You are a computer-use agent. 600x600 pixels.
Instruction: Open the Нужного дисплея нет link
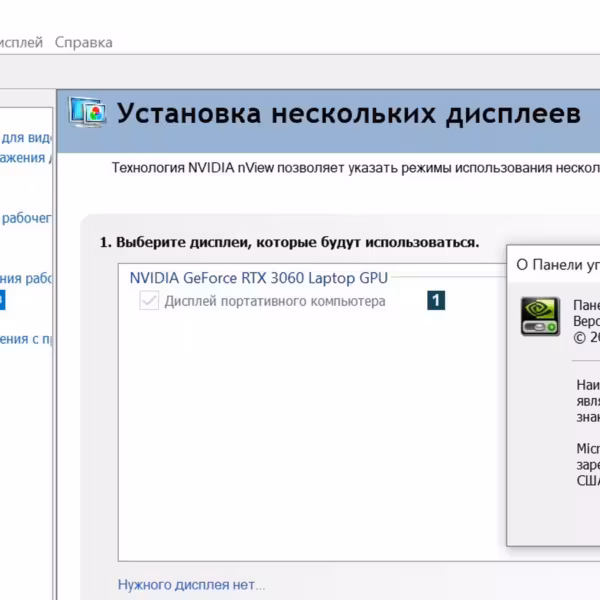191,585
